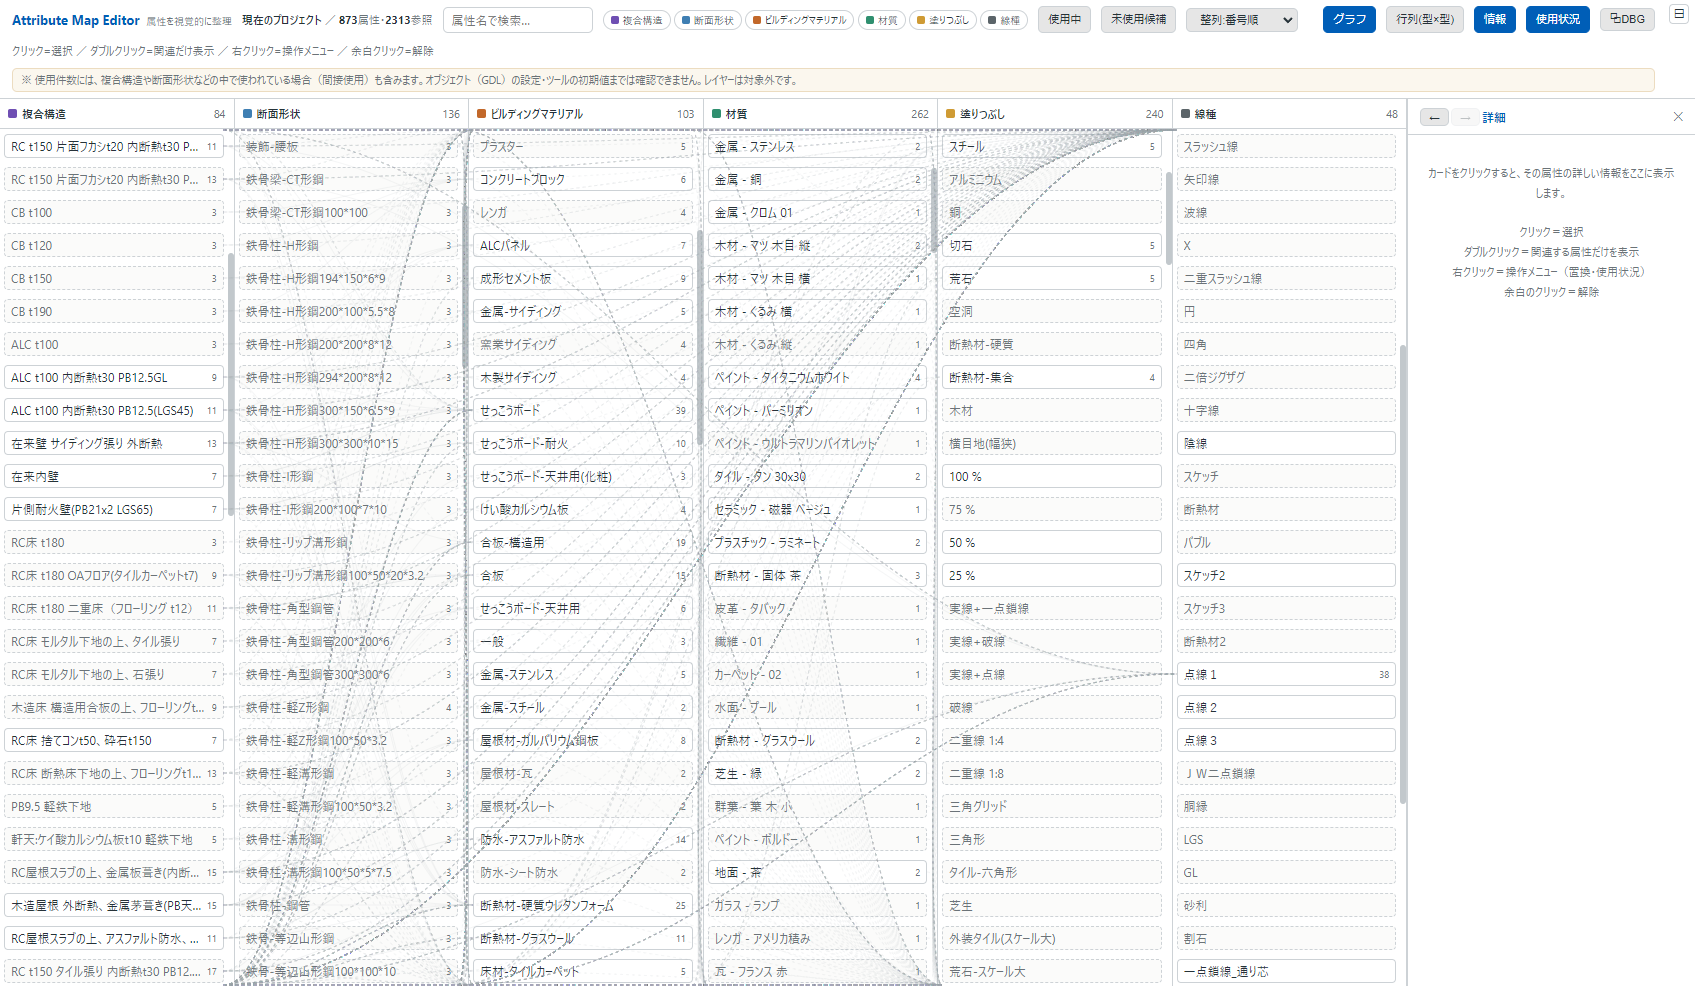Image resolution: width=1695 pixels, height=986 pixels.
Task: Select the 点線 1 line type card
Action: tap(1287, 675)
